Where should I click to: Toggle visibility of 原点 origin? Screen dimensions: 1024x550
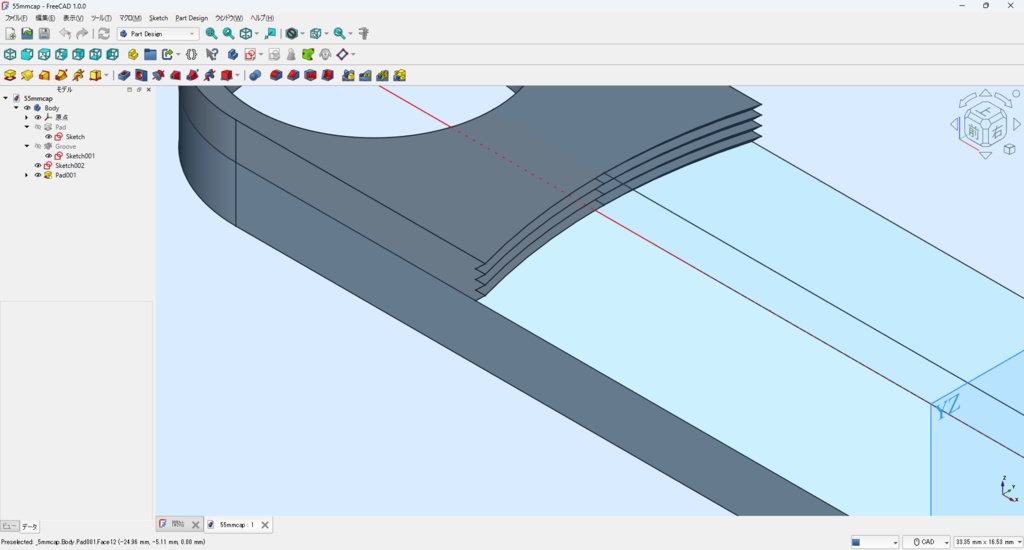pos(38,118)
